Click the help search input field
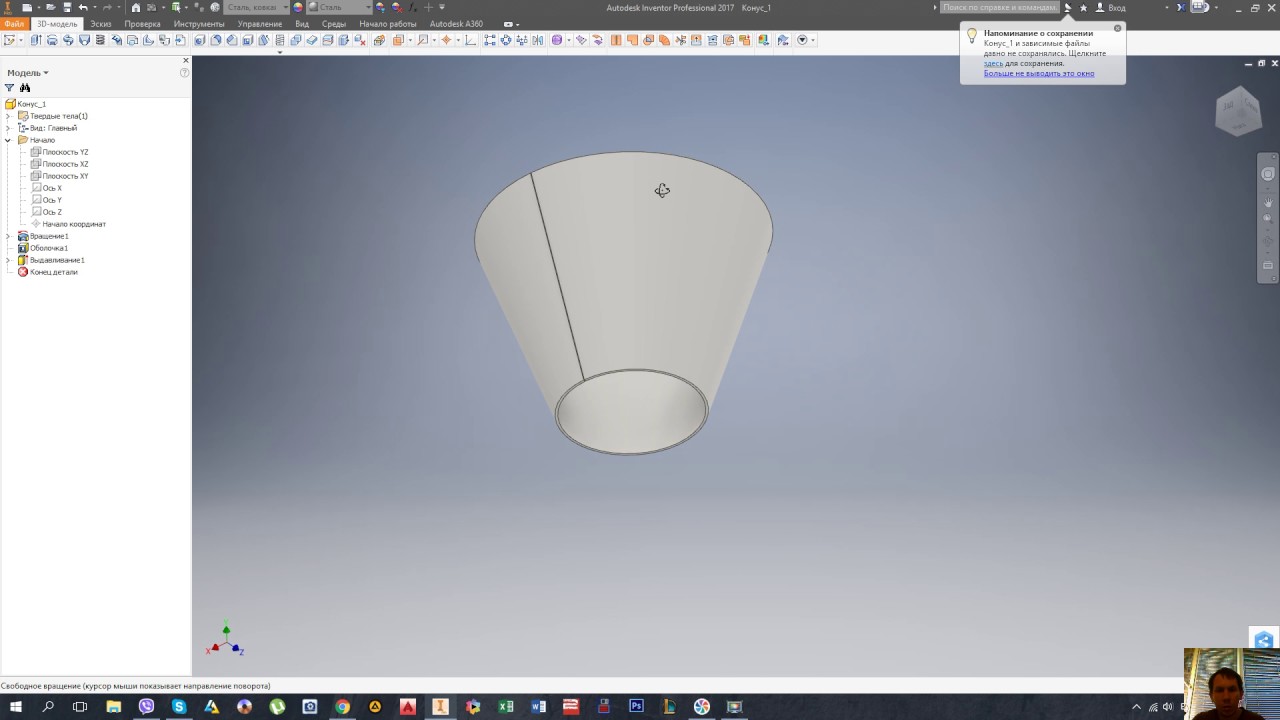Image resolution: width=1280 pixels, height=720 pixels. coord(998,7)
